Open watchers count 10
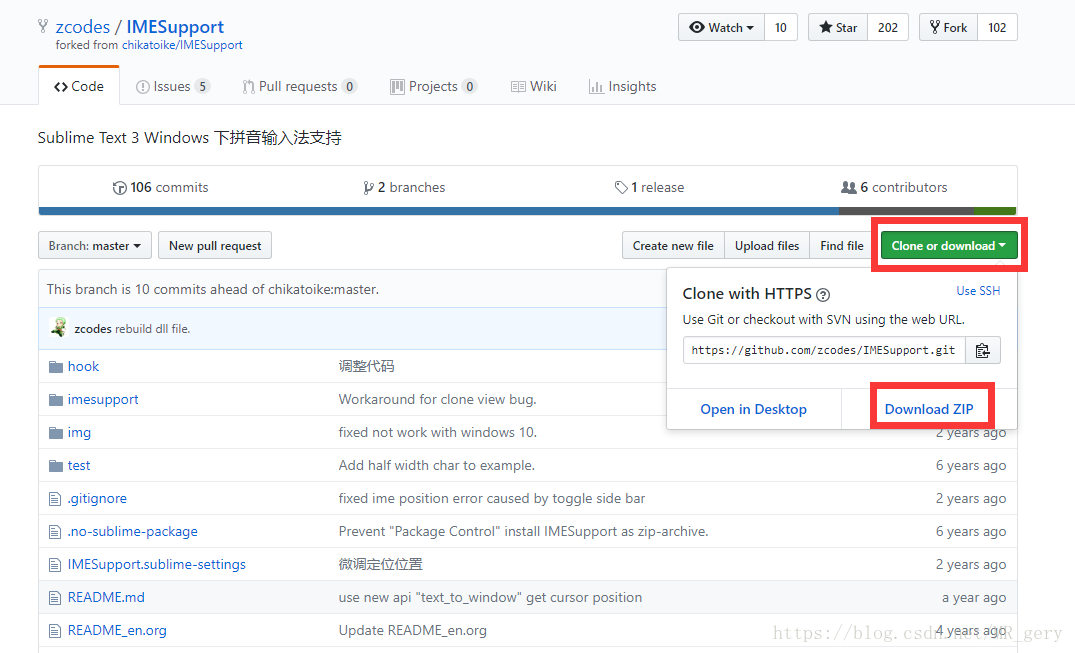 tap(781, 27)
